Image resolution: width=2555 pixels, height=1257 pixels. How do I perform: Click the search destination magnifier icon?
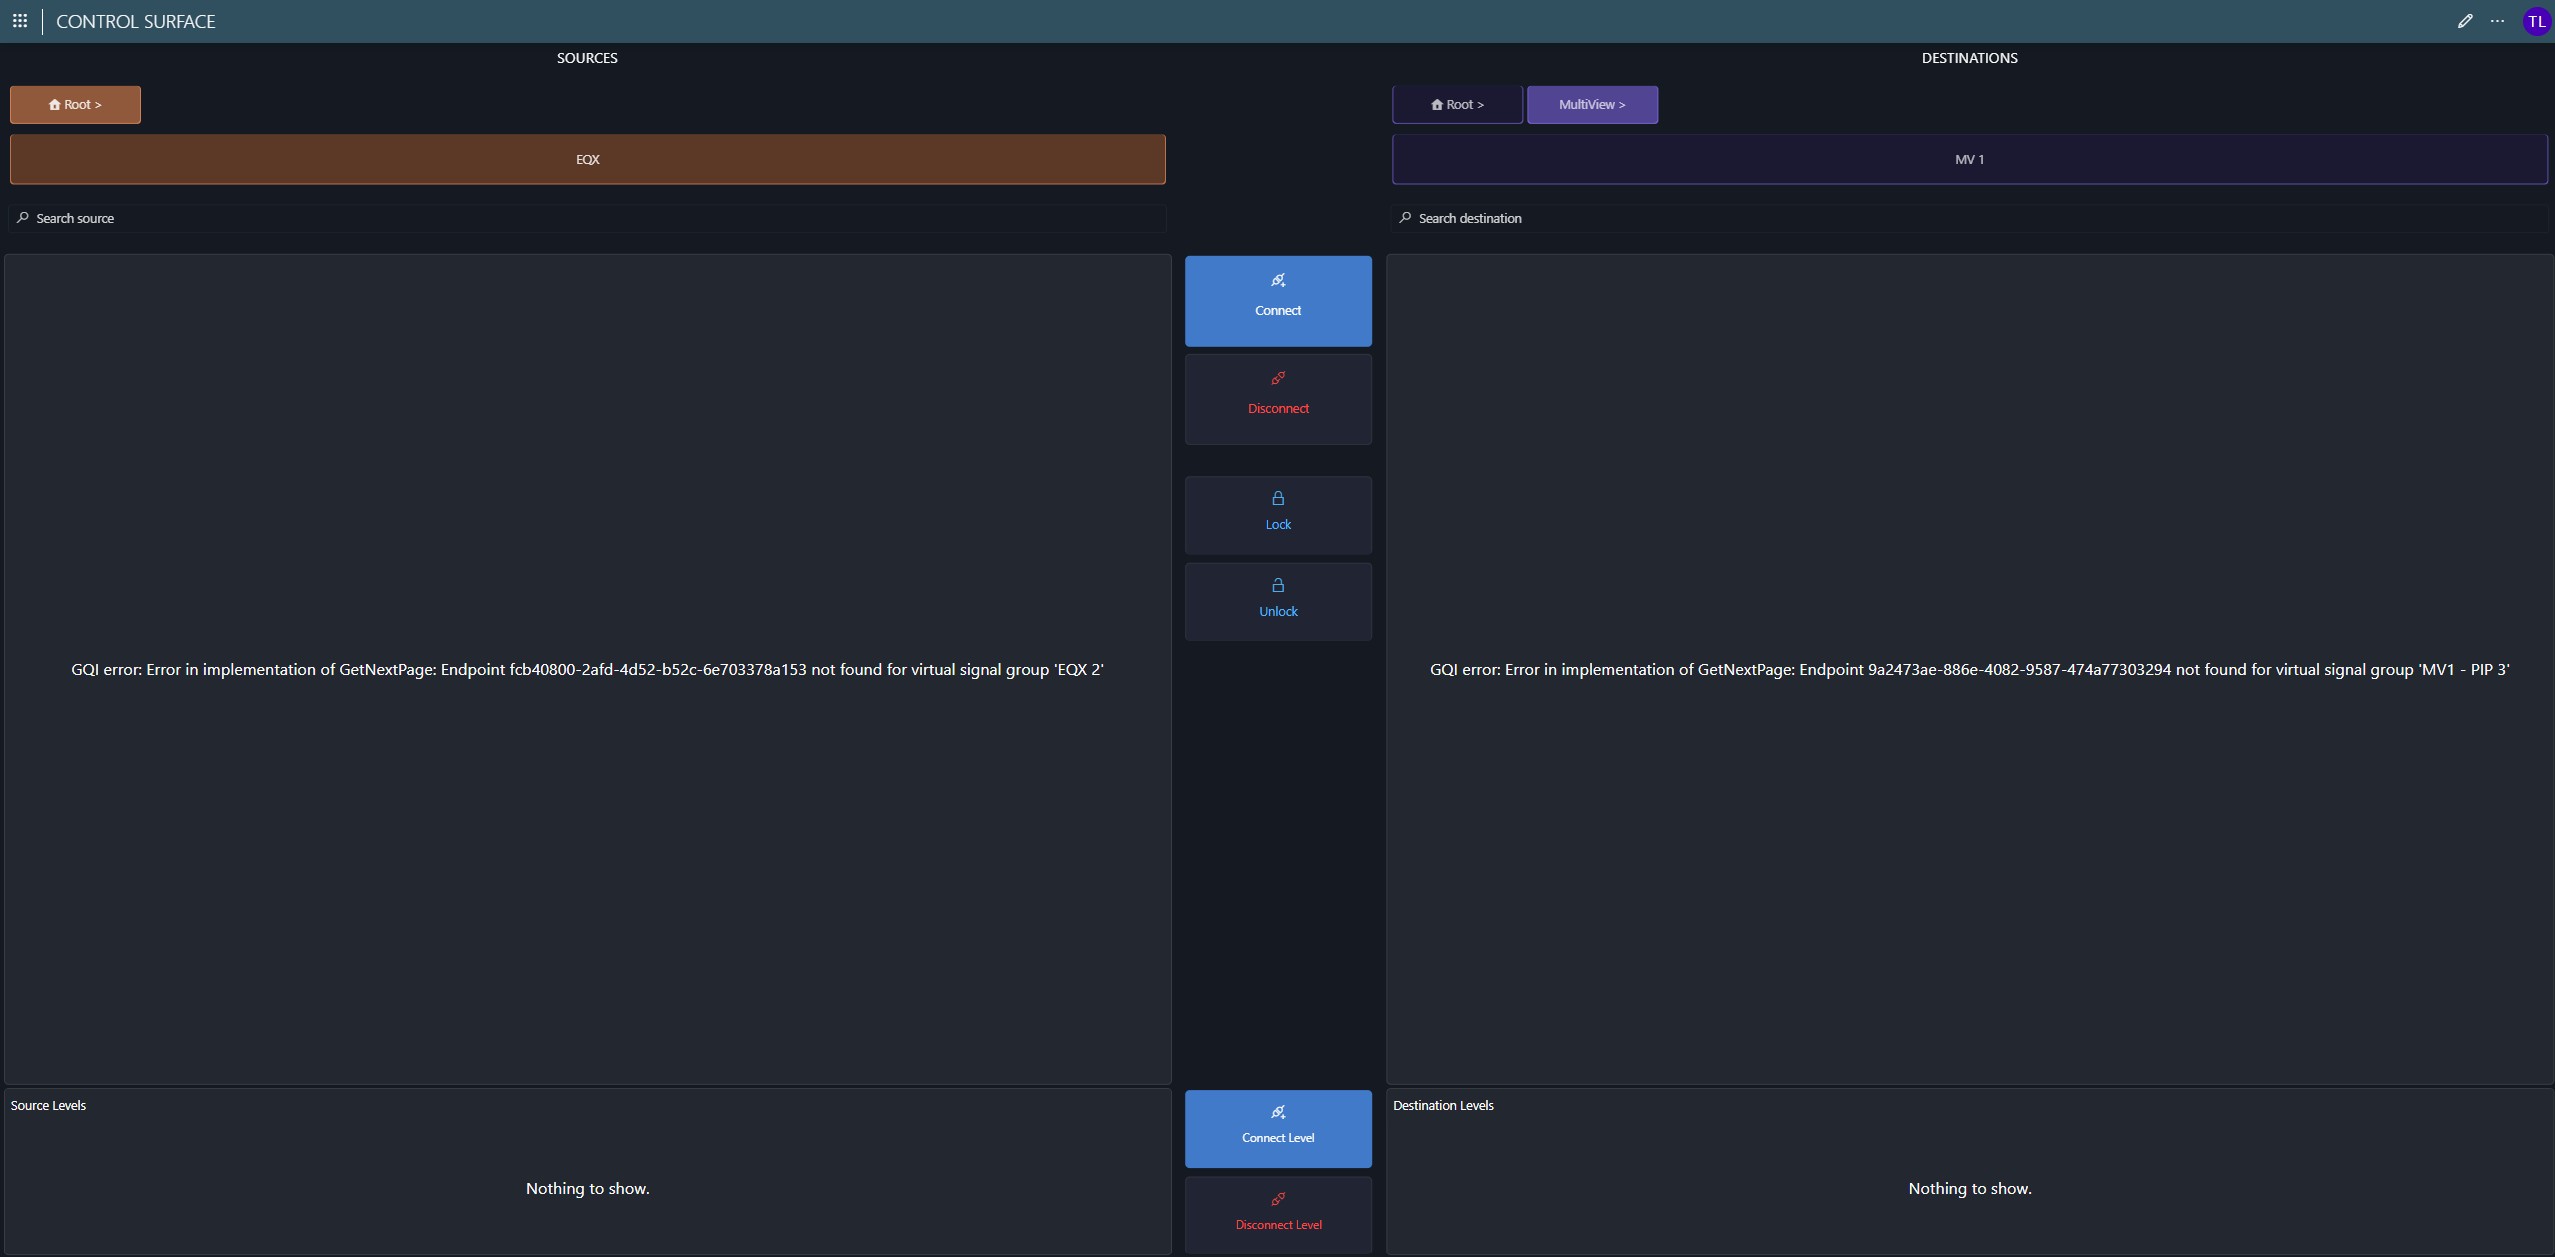(x=1405, y=218)
